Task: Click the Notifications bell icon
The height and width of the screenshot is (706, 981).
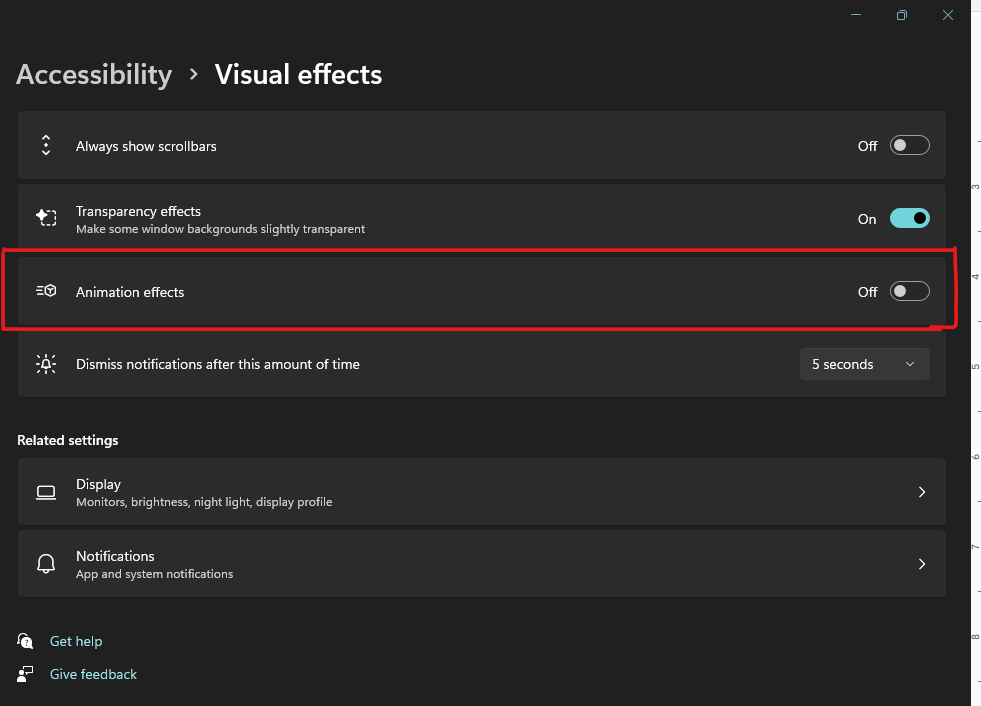Action: [x=46, y=563]
